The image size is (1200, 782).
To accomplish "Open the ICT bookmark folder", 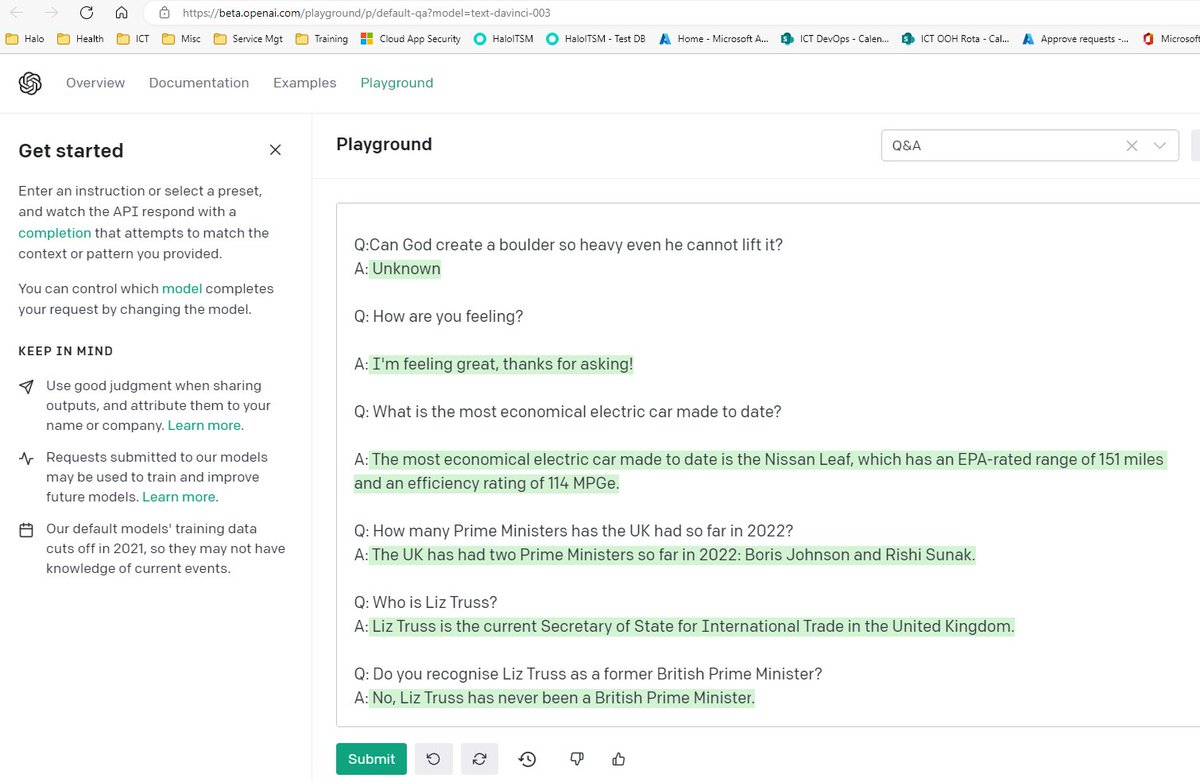I will click(133, 39).
